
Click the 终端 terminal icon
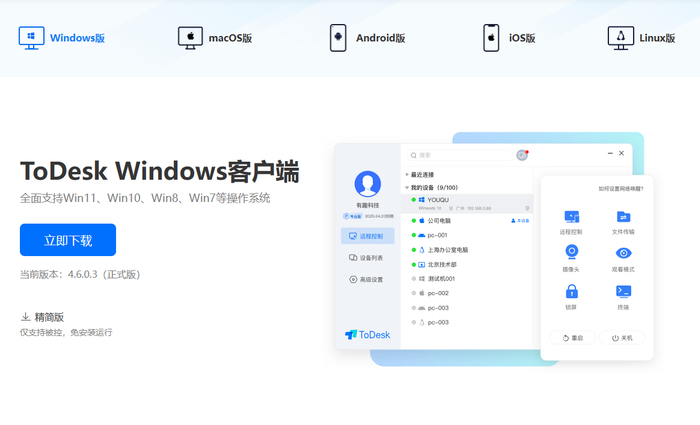pyautogui.click(x=624, y=292)
